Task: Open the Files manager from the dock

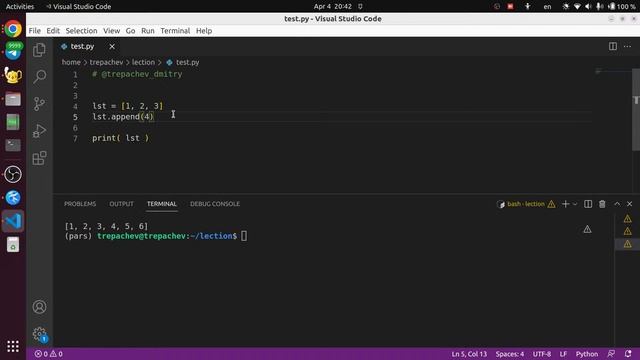Action: click(13, 99)
